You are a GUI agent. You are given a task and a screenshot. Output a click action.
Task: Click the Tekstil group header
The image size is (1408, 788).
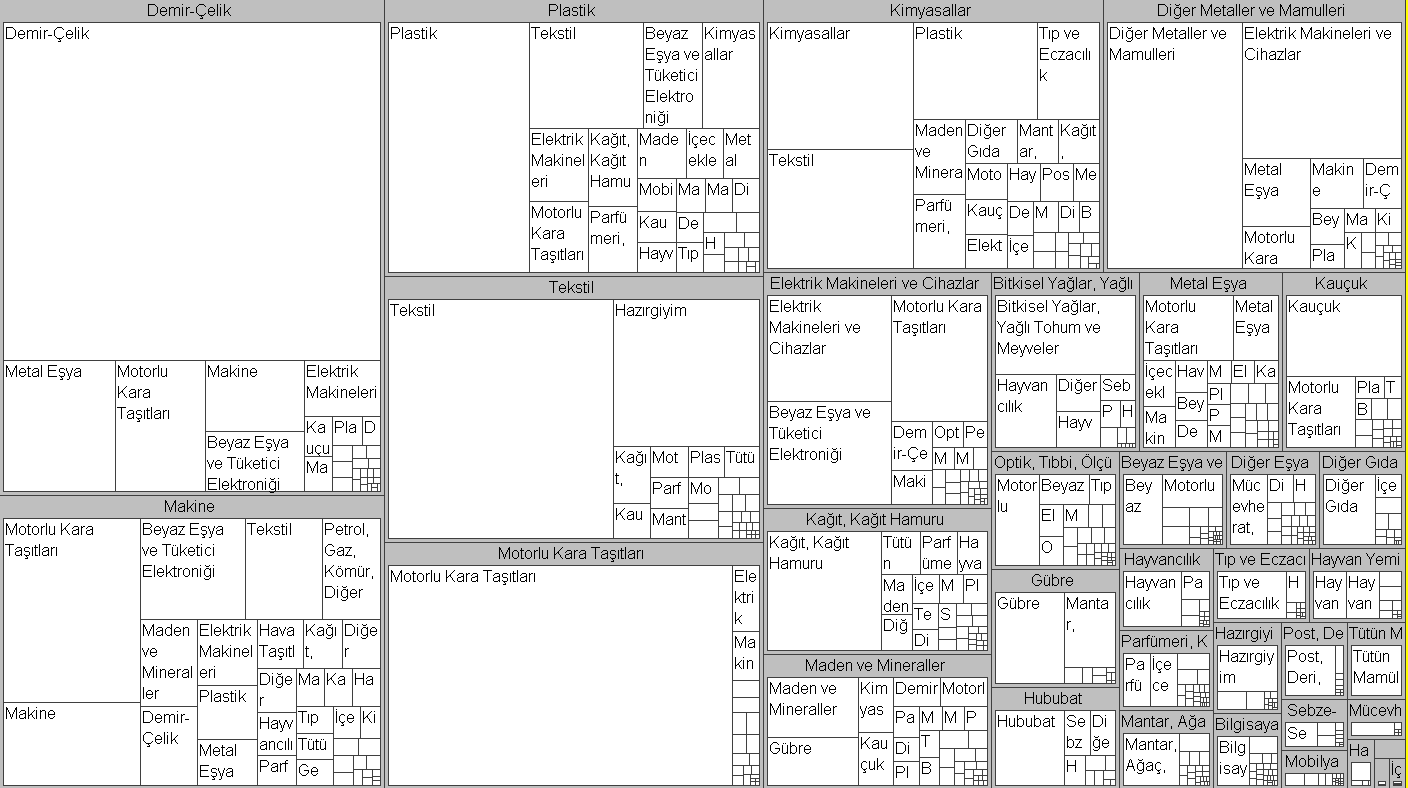coord(572,288)
